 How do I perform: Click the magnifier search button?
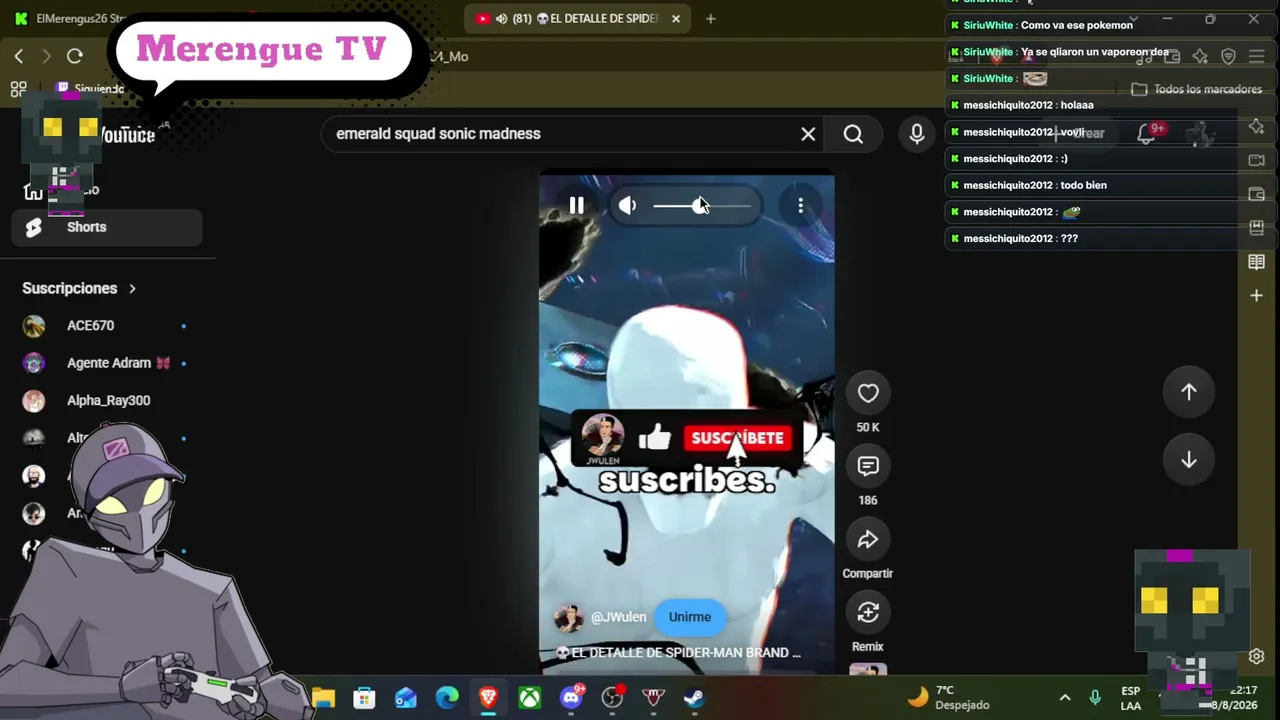pyautogui.click(x=853, y=134)
